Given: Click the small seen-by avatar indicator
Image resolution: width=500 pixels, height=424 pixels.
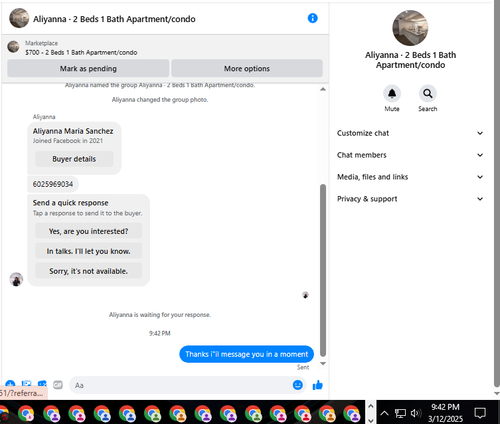Looking at the screenshot, I should 305,295.
